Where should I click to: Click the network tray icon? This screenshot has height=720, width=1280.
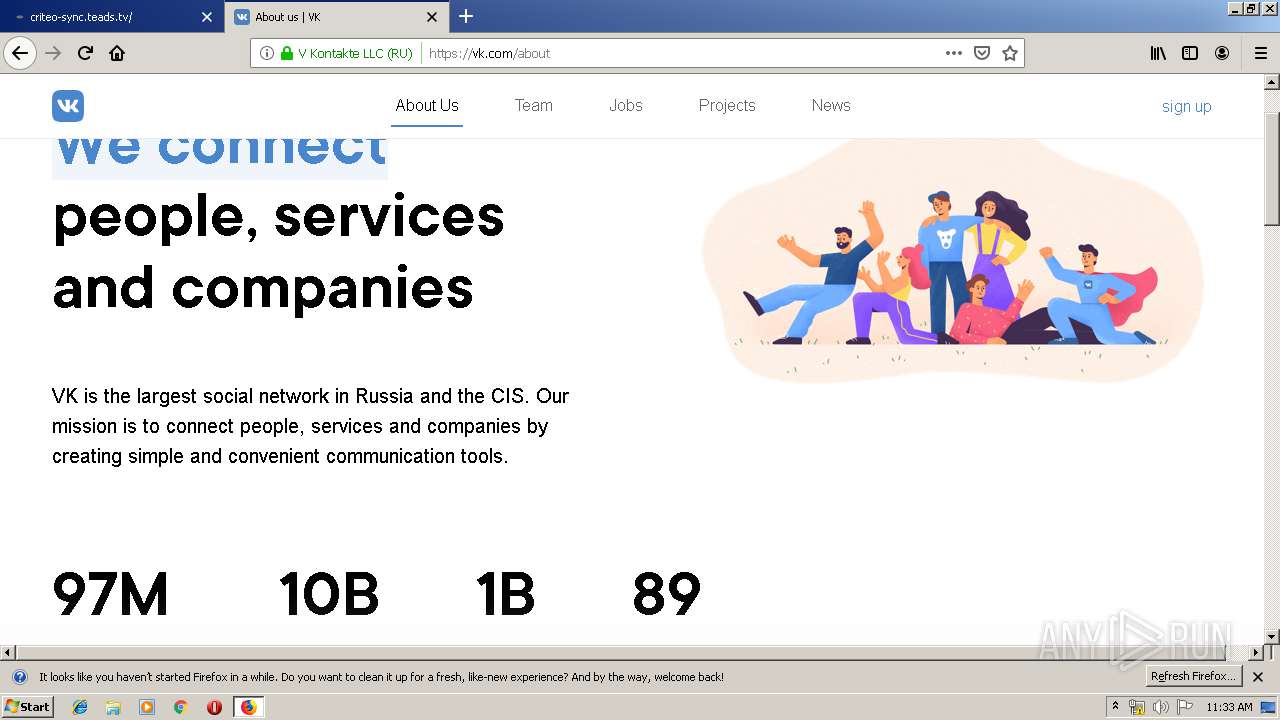(x=1137, y=707)
